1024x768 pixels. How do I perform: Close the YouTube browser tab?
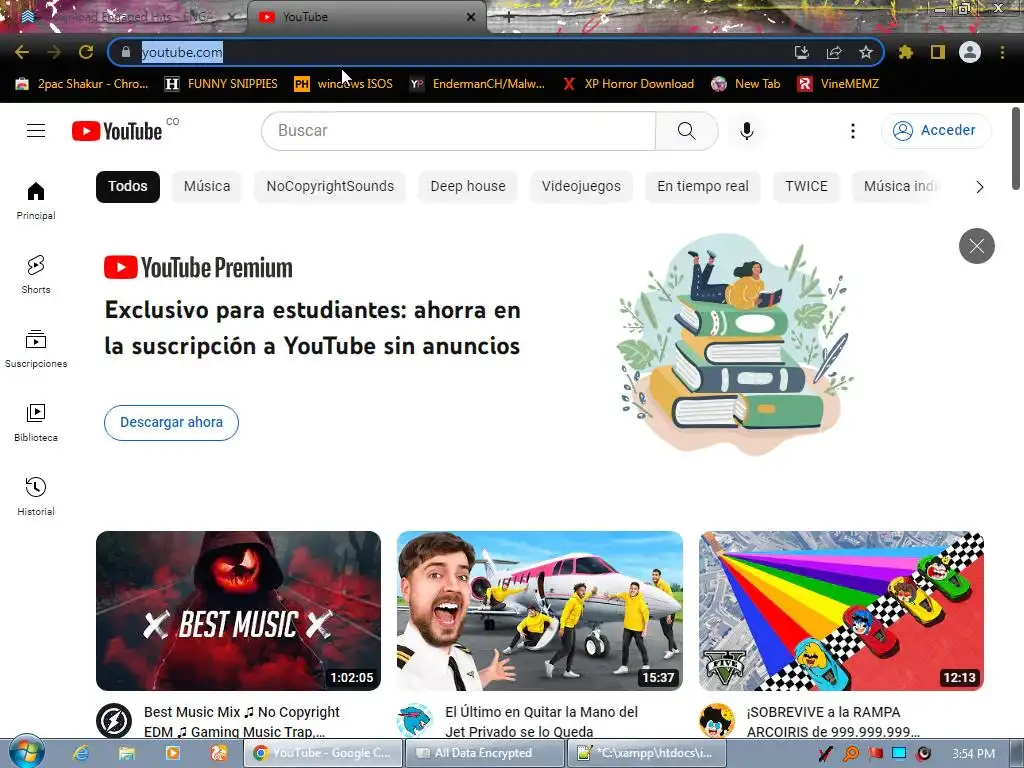pyautogui.click(x=471, y=17)
